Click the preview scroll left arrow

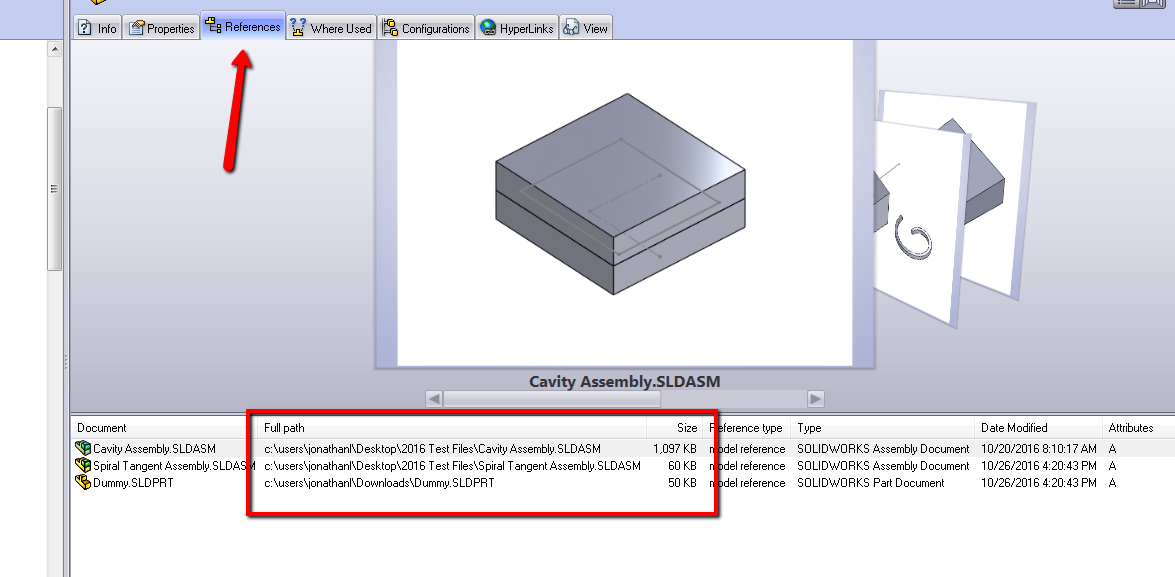click(x=434, y=399)
